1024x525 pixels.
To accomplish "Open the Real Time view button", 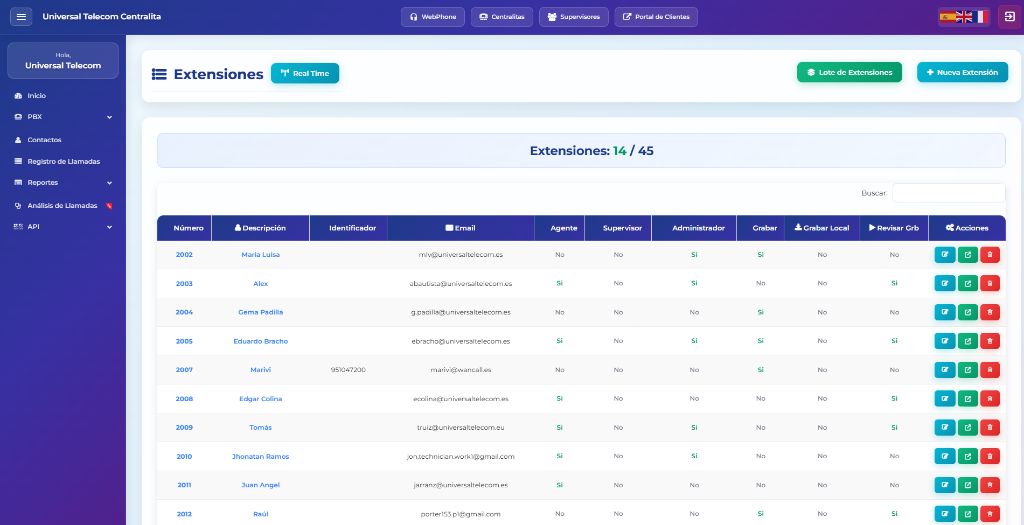I will tap(305, 73).
